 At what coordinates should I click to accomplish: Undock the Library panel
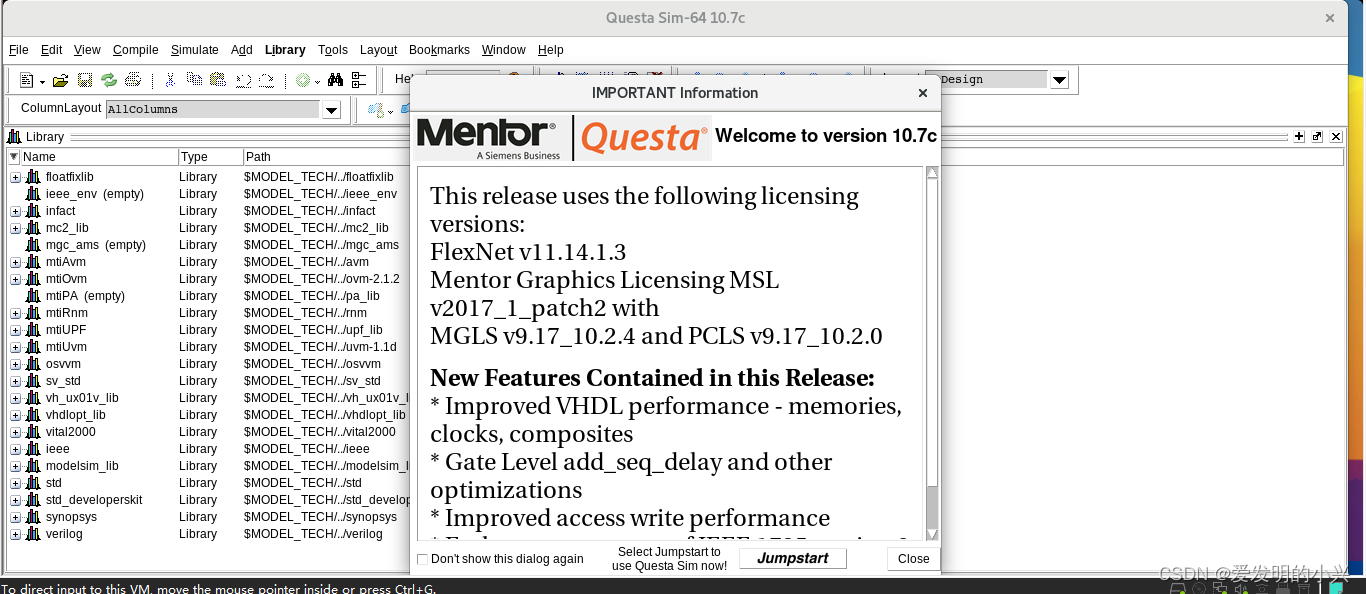pos(1317,136)
